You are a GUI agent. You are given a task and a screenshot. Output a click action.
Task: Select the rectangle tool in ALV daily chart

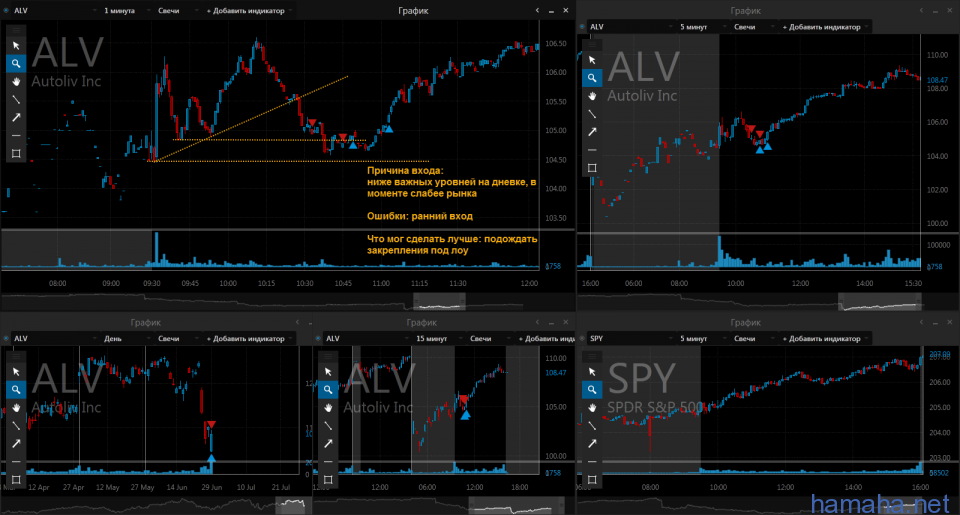(16, 479)
